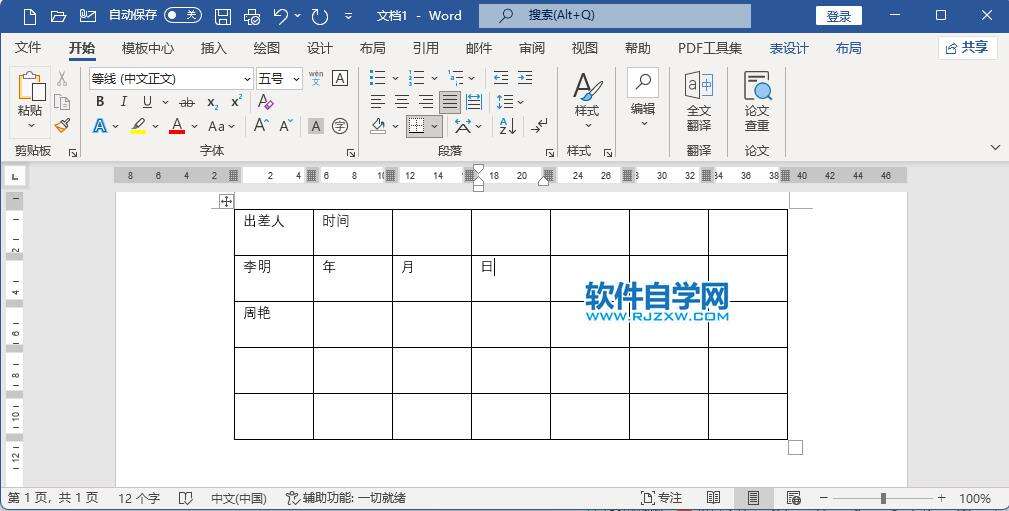
Task: Toggle Bold formatting
Action: [x=100, y=102]
